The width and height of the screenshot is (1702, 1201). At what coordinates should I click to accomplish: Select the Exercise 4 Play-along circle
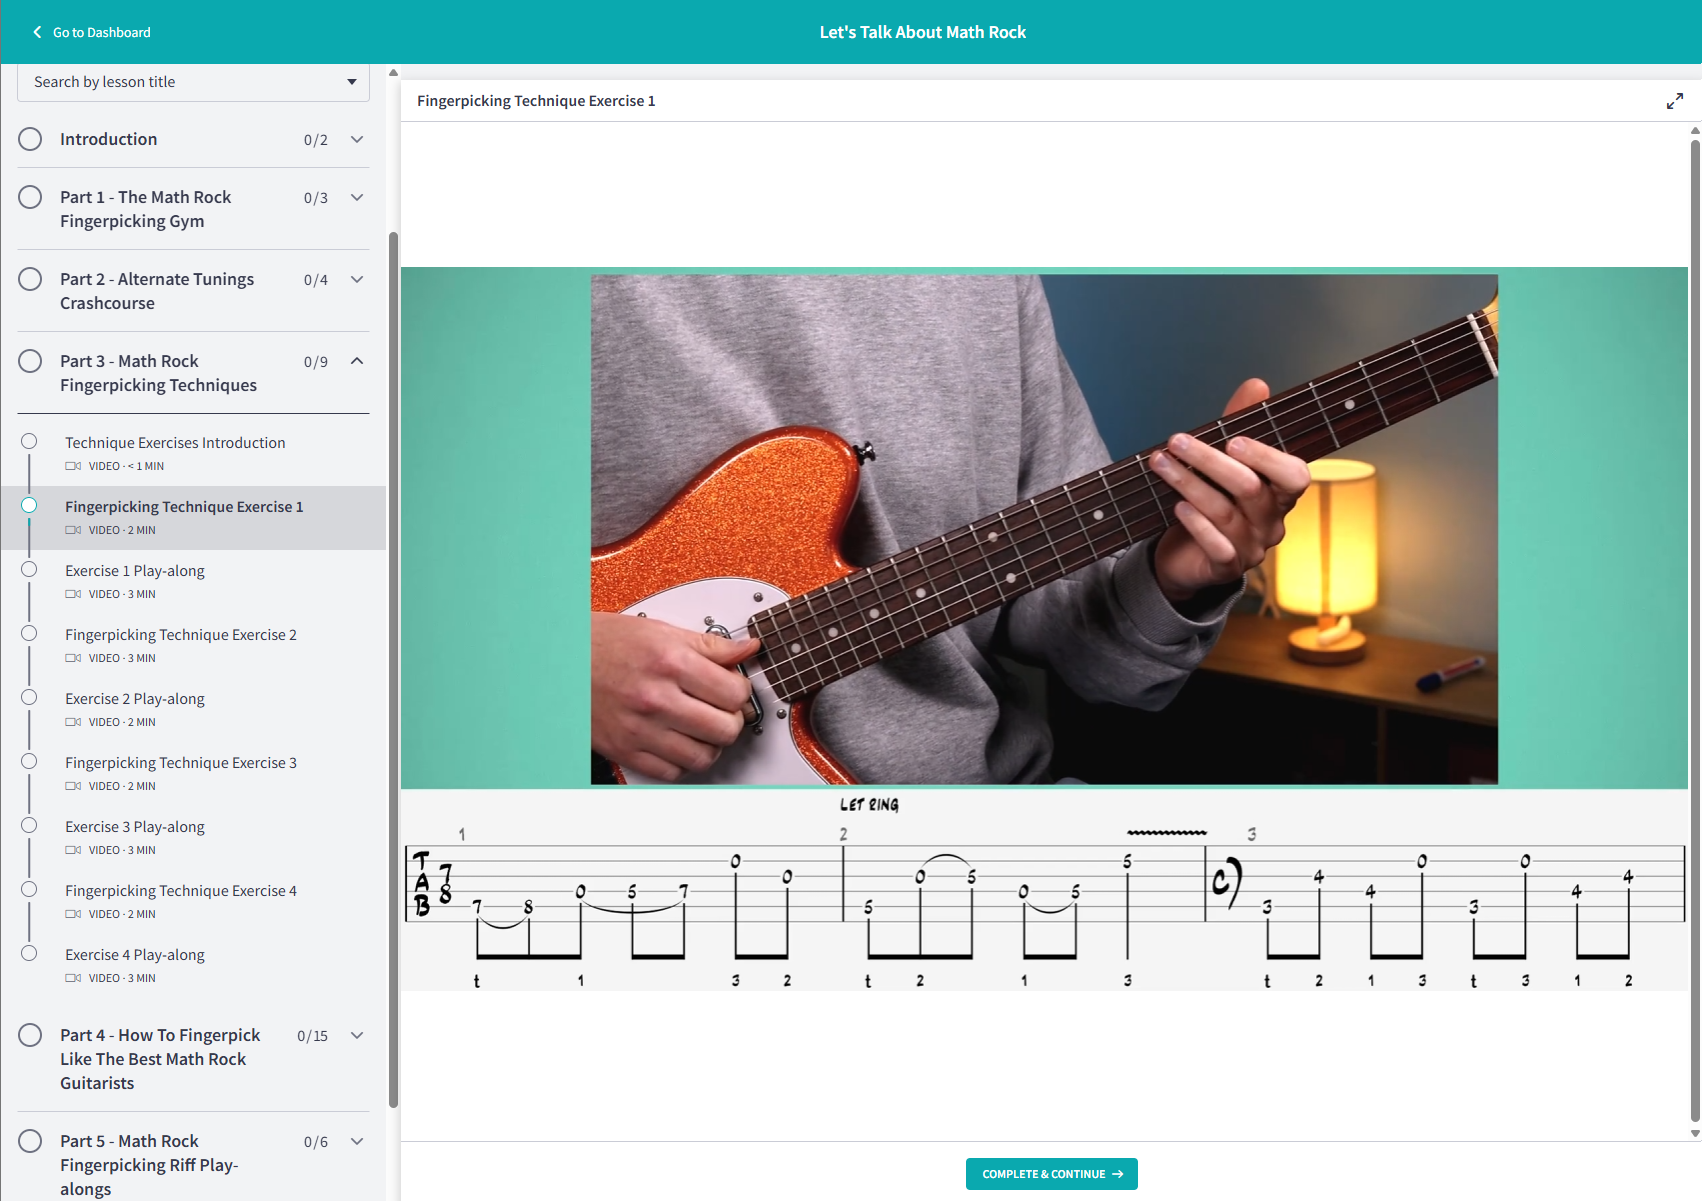[x=29, y=953]
